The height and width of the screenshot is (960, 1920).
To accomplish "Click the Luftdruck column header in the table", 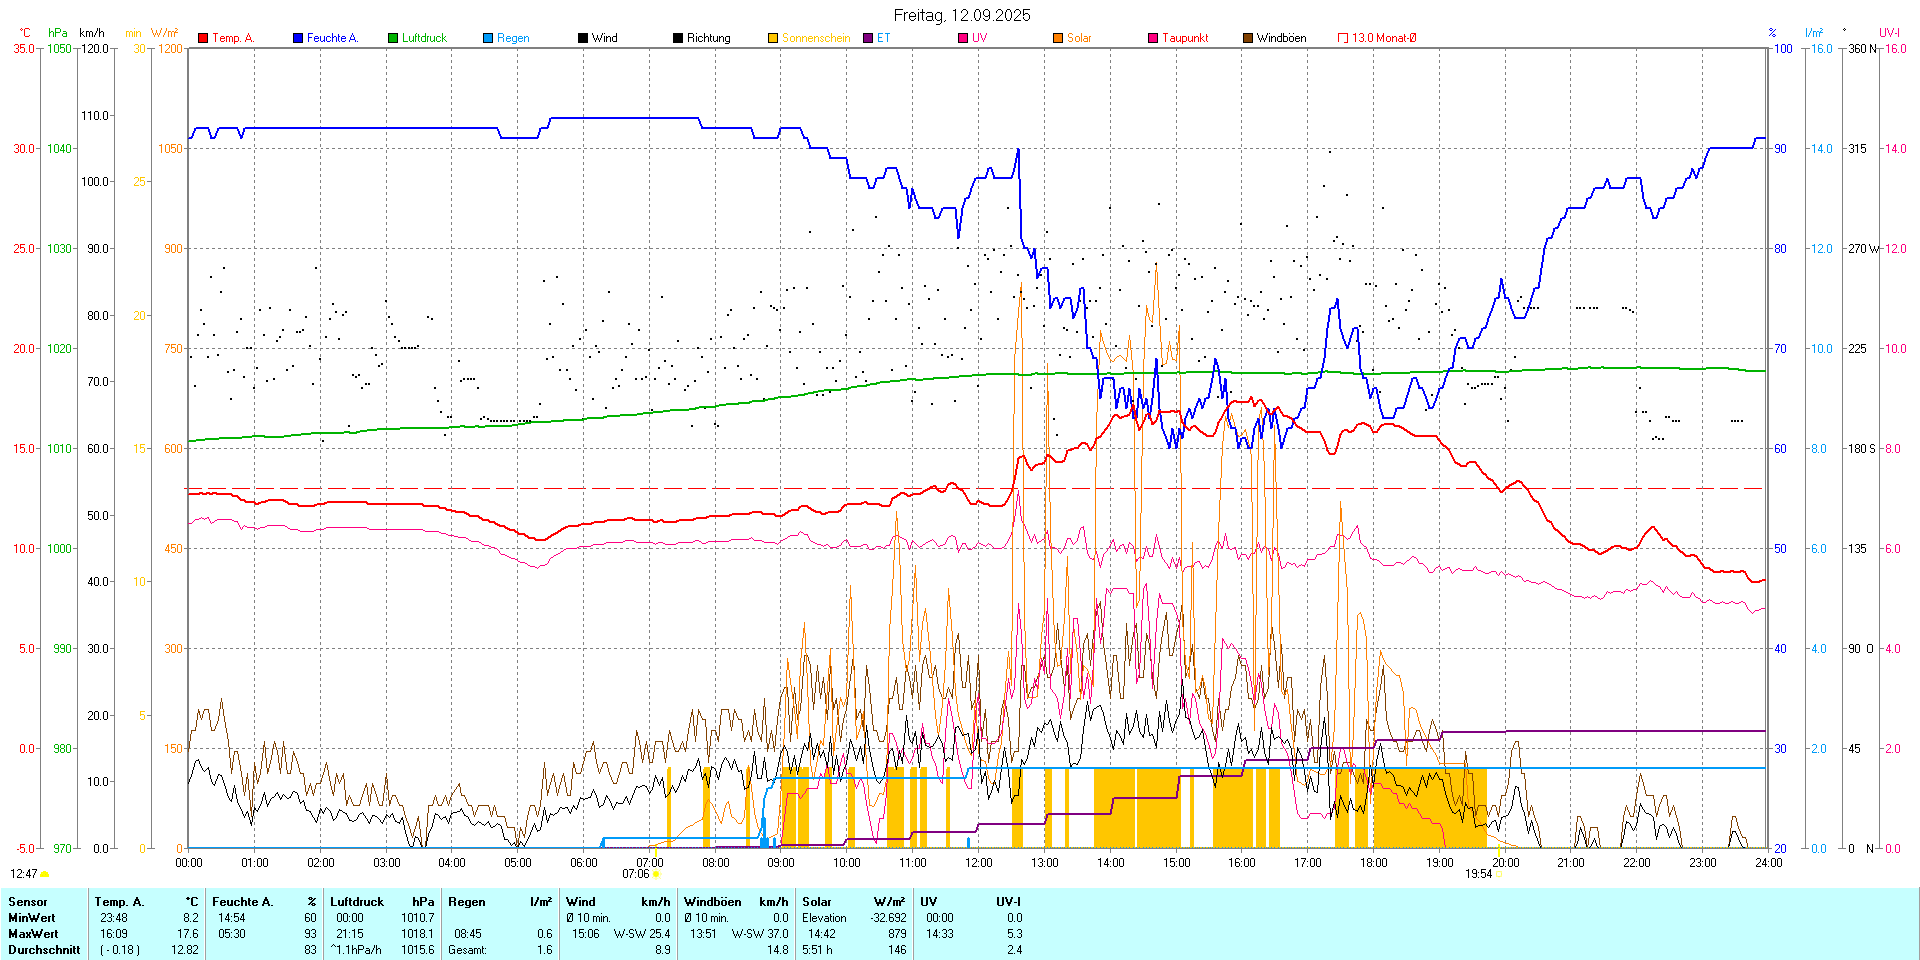I will pyautogui.click(x=357, y=902).
